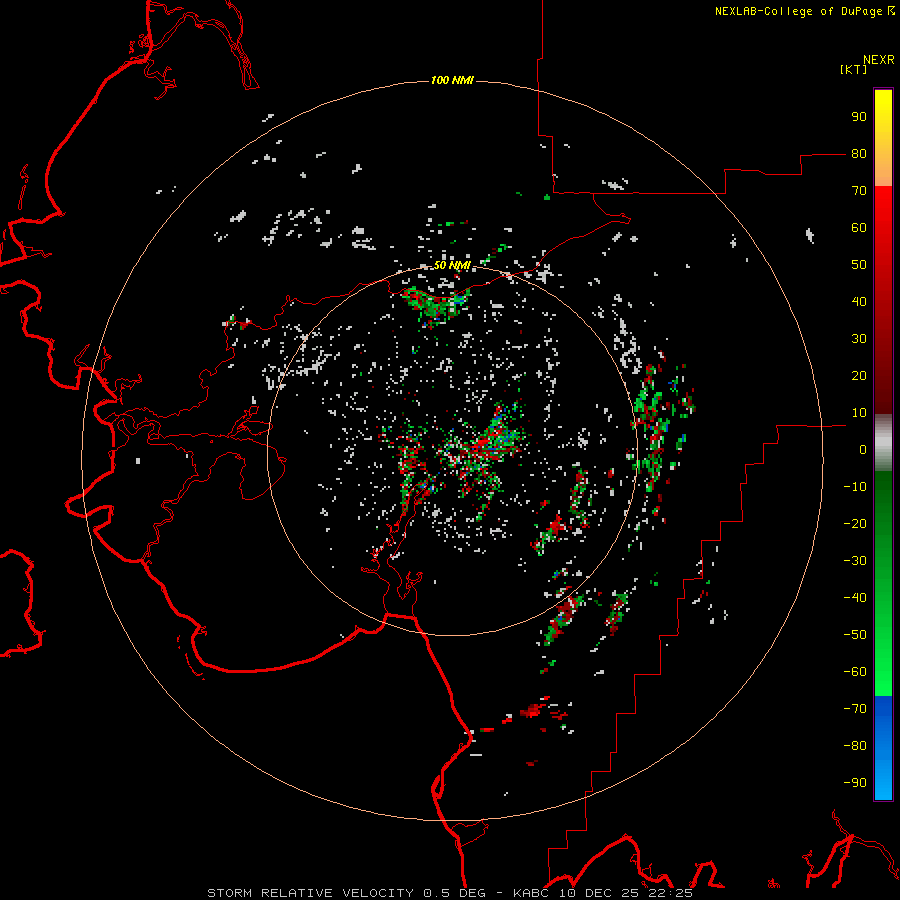
Task: Click the -10 value on velocity scale
Action: (855, 487)
